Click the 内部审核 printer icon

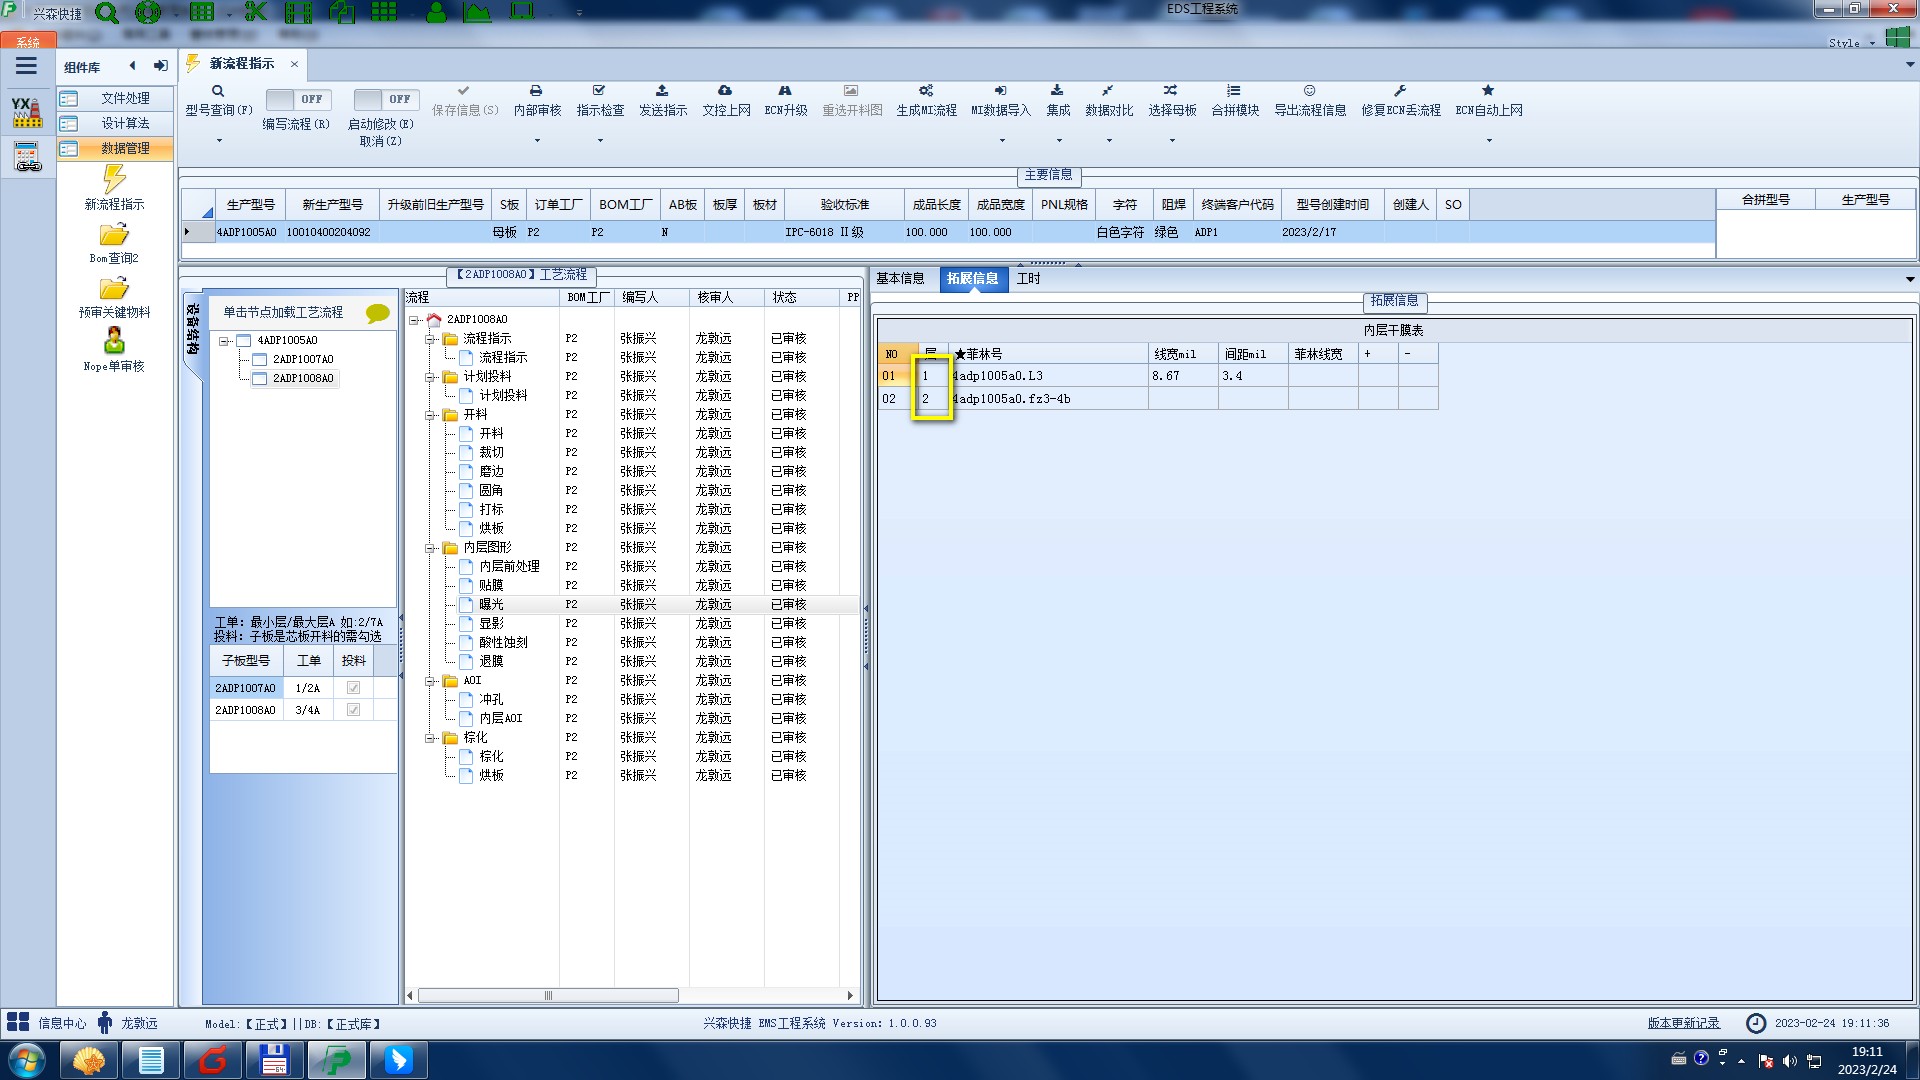pos(536,91)
